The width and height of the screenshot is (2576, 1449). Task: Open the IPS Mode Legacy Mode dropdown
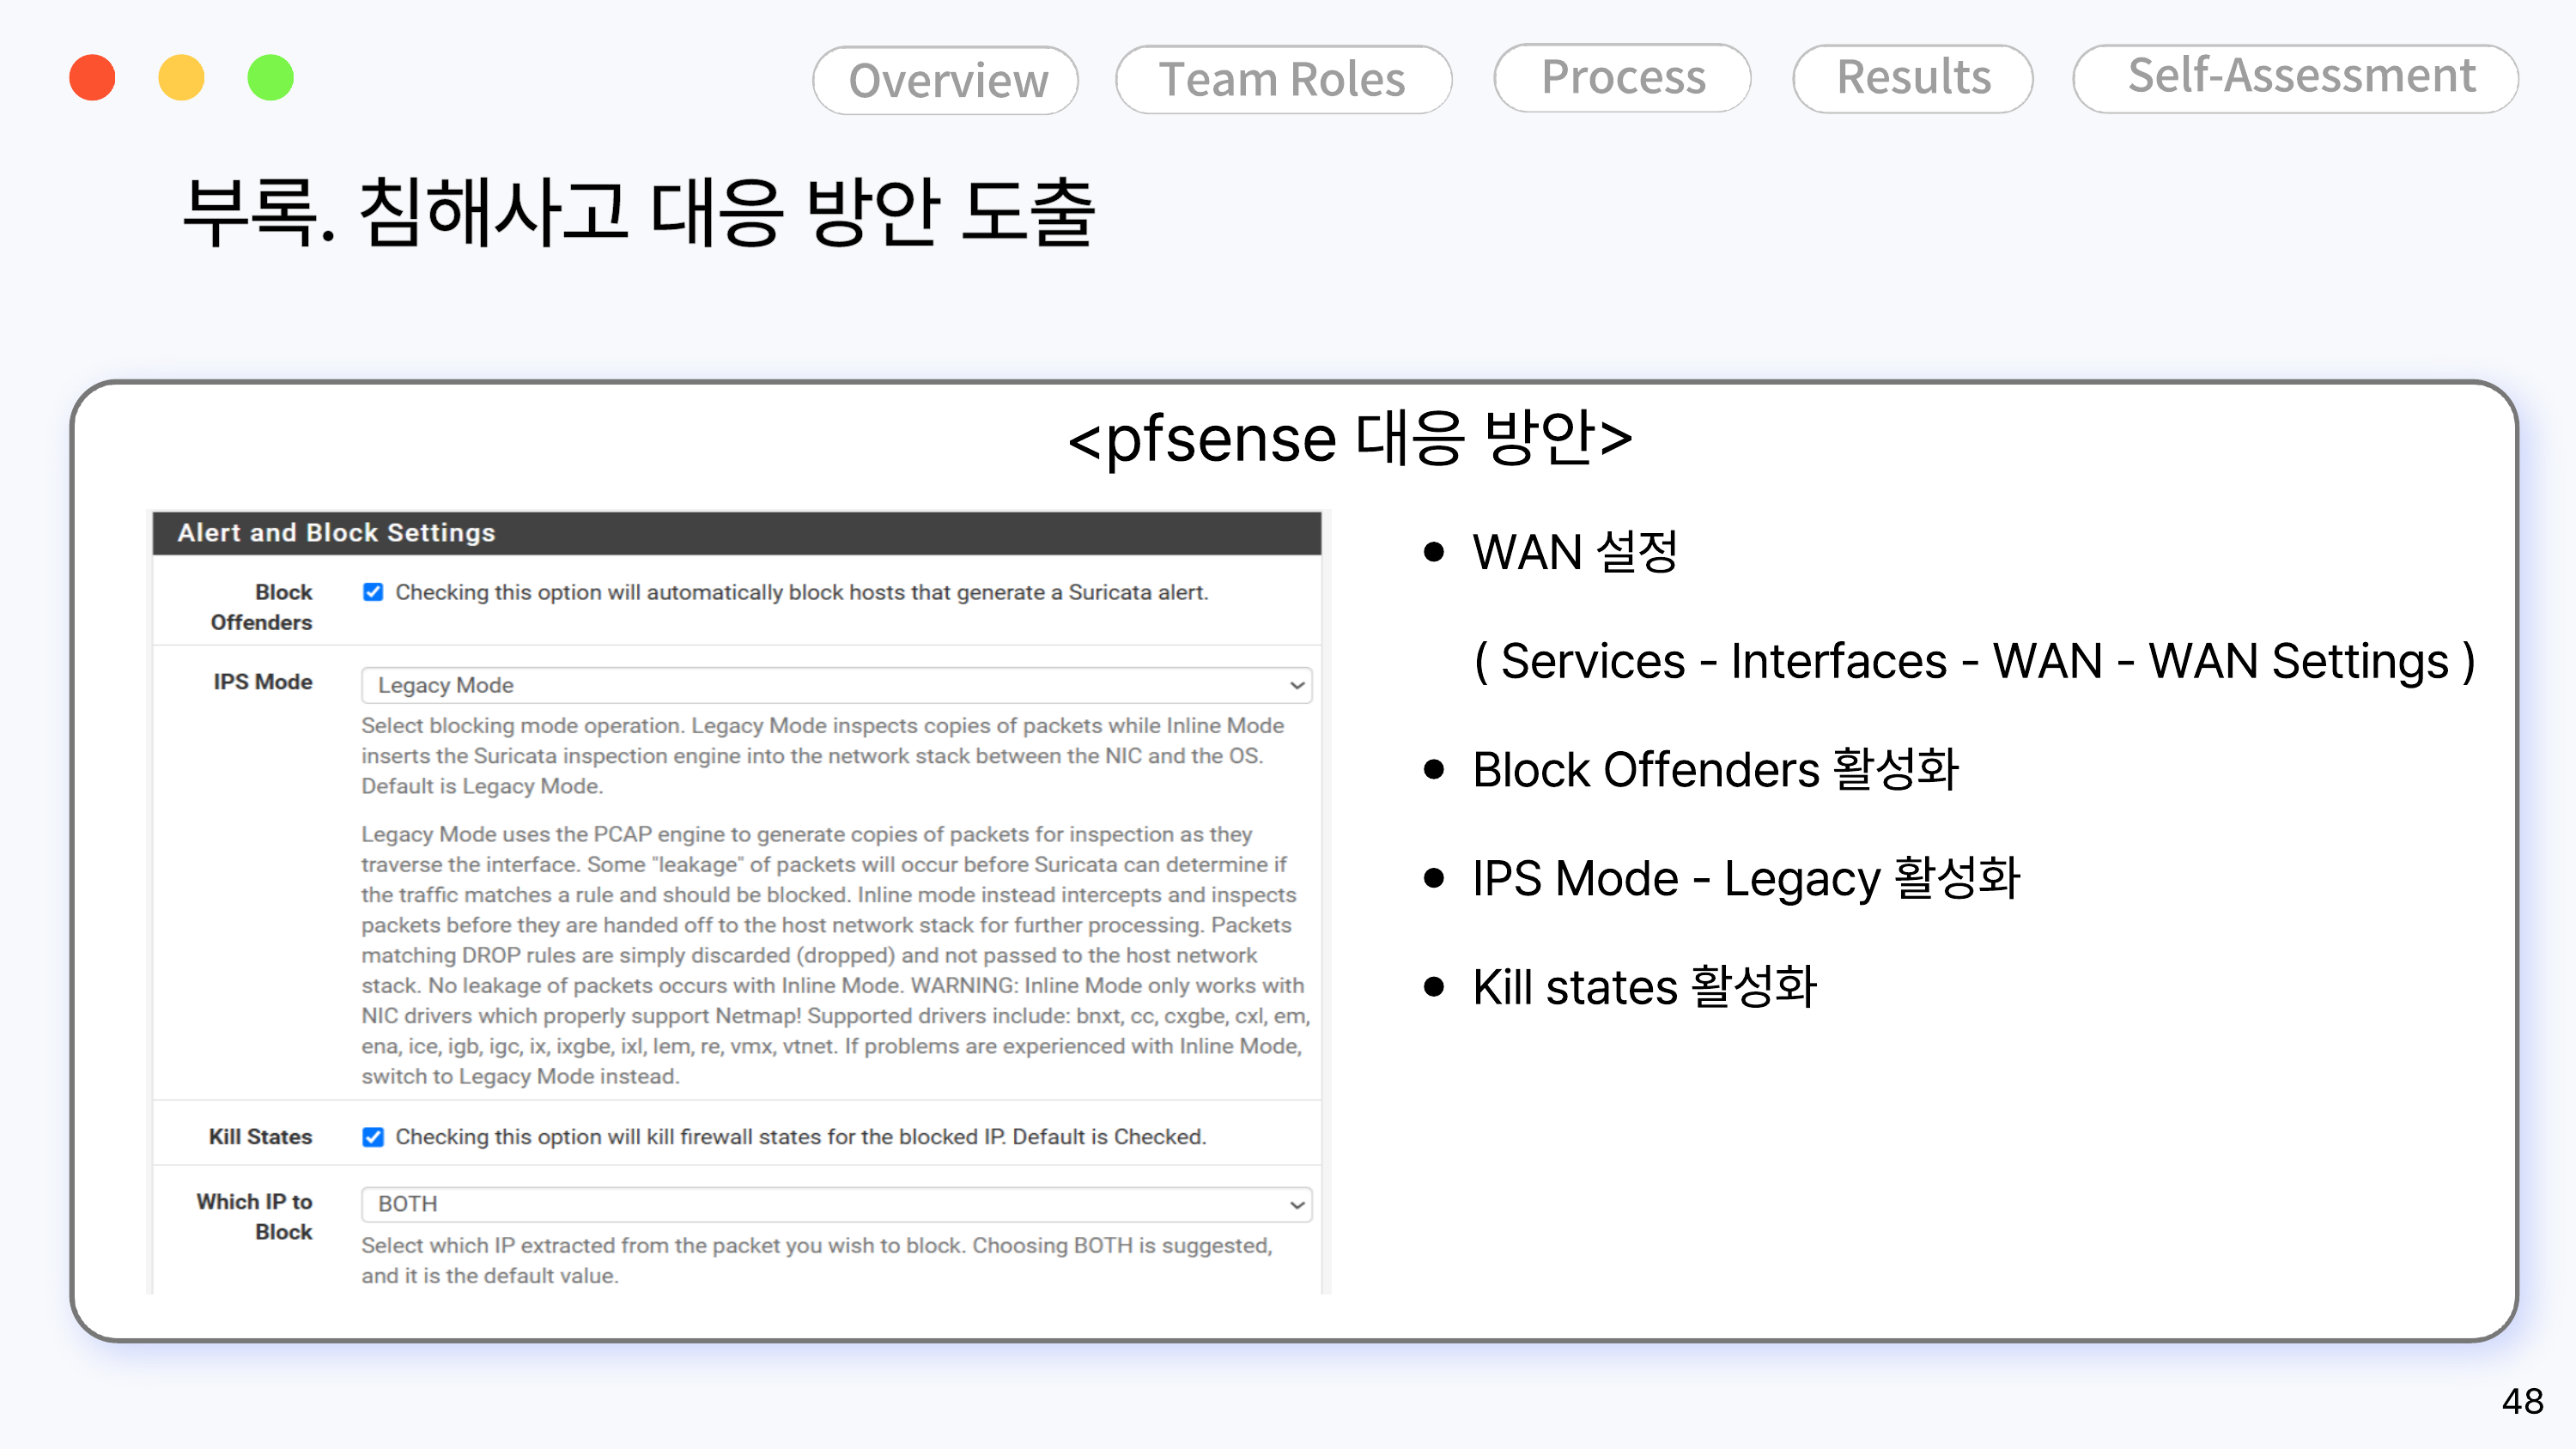pos(836,685)
